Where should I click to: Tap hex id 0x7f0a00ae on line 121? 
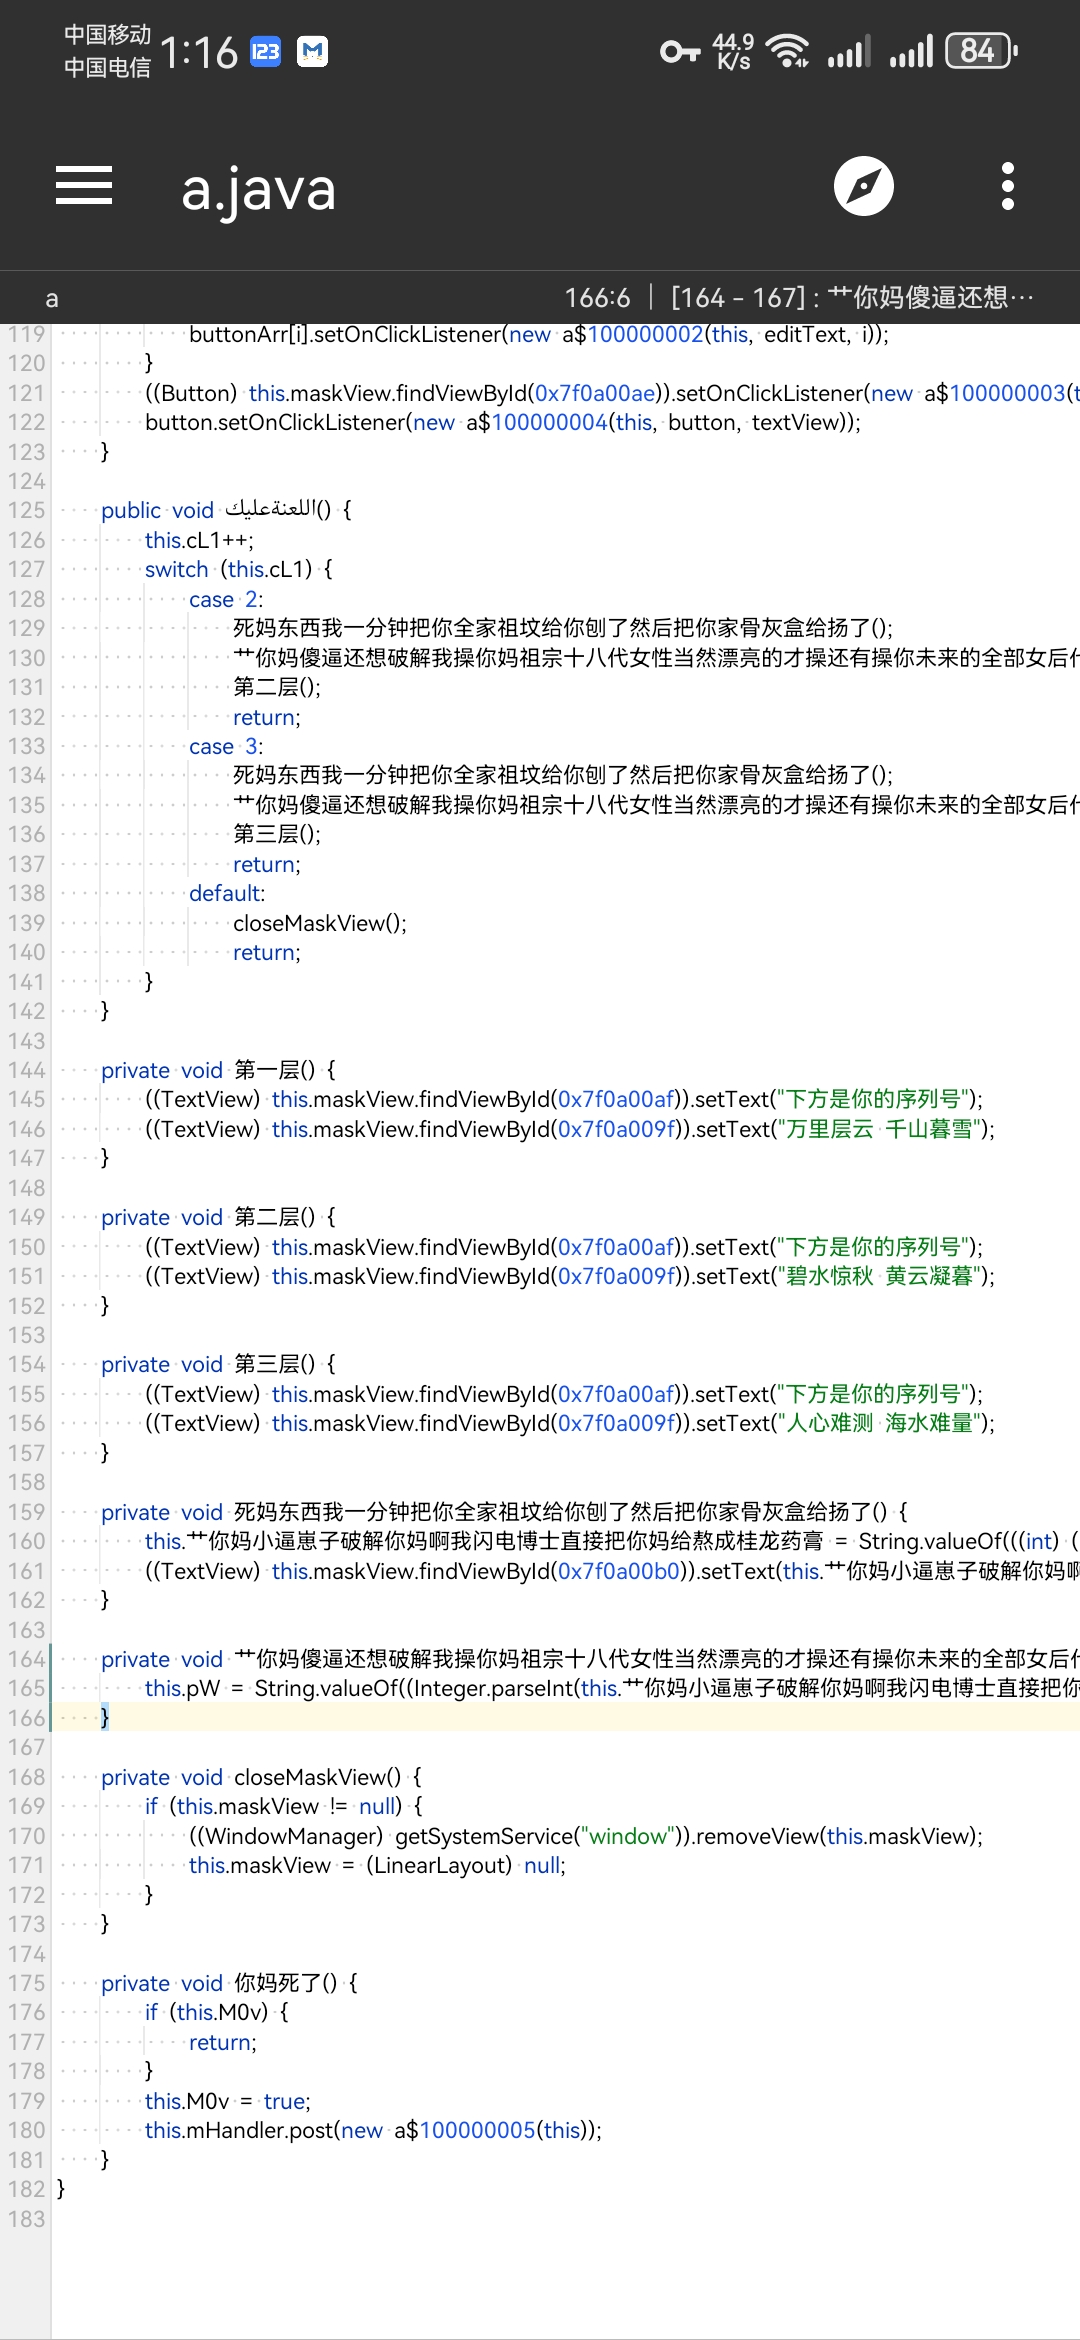pos(595,393)
